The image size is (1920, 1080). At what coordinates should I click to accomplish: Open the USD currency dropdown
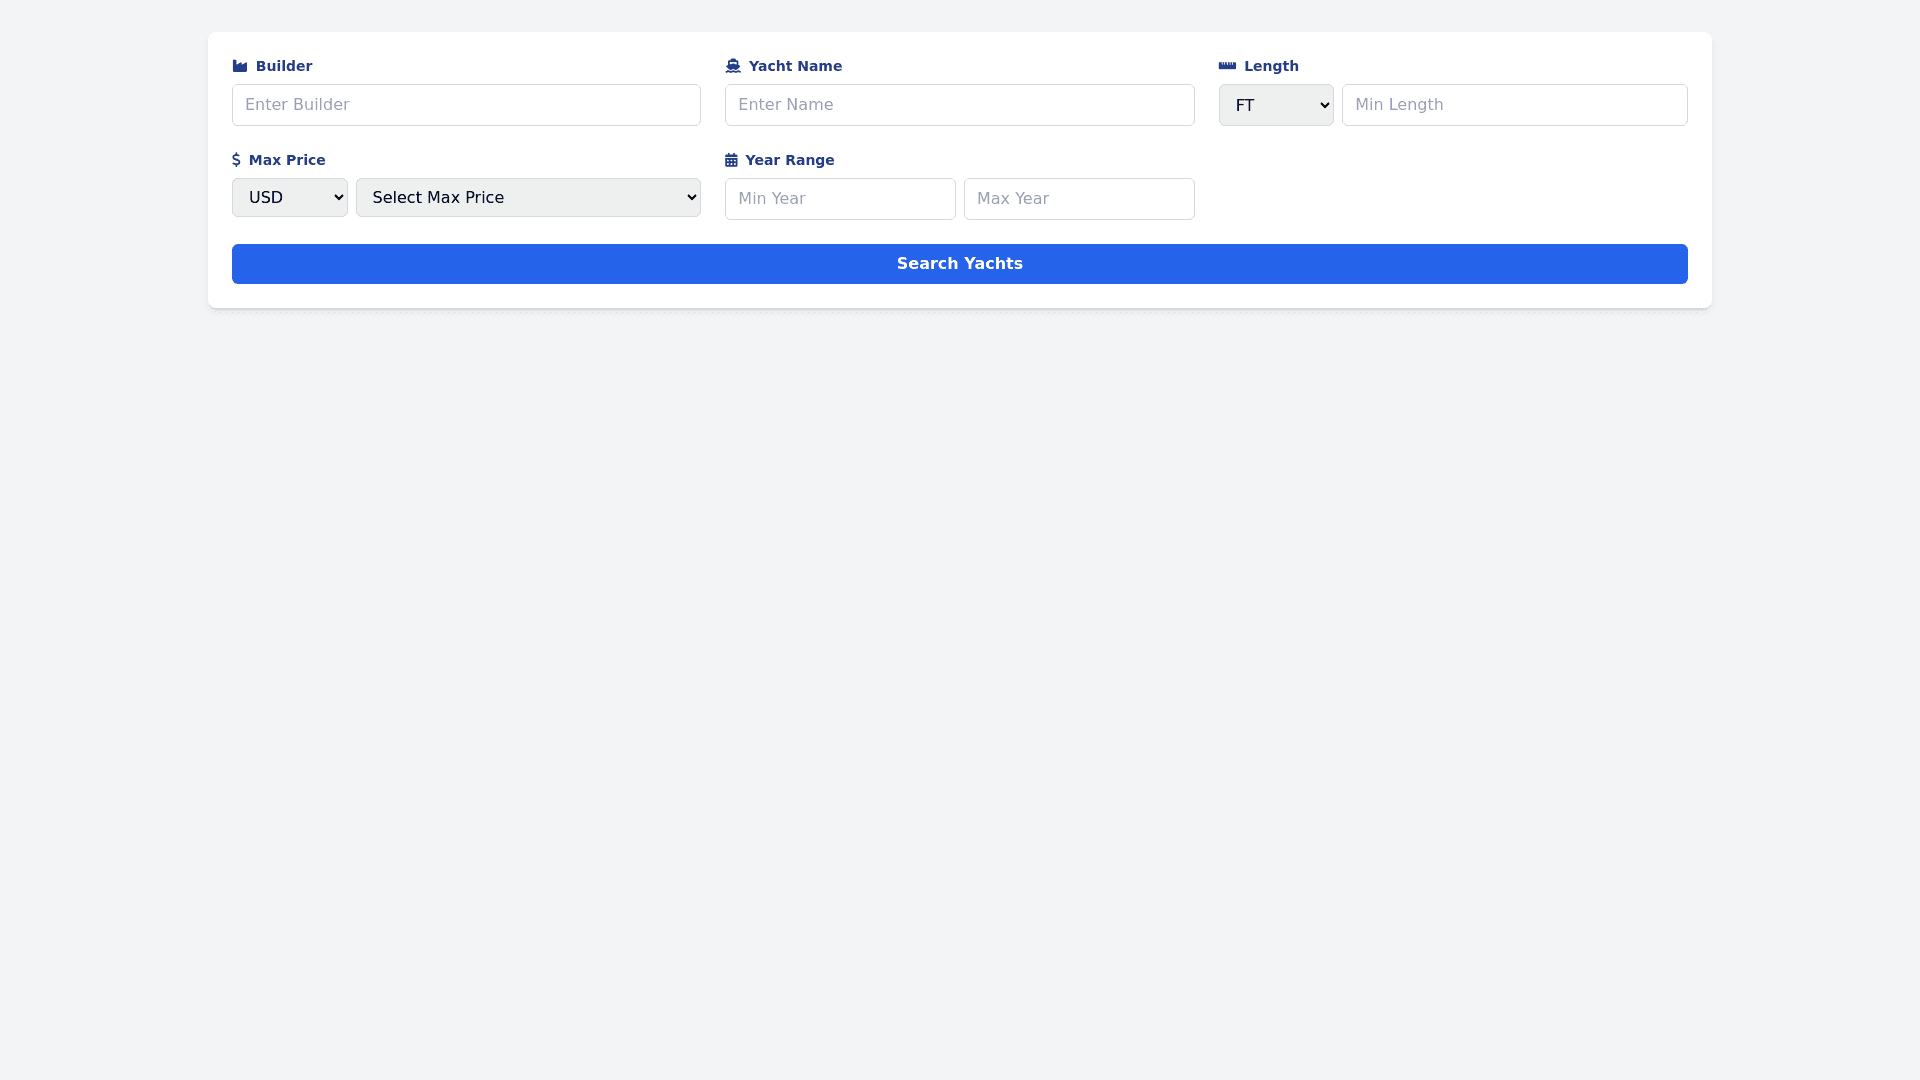pos(289,198)
